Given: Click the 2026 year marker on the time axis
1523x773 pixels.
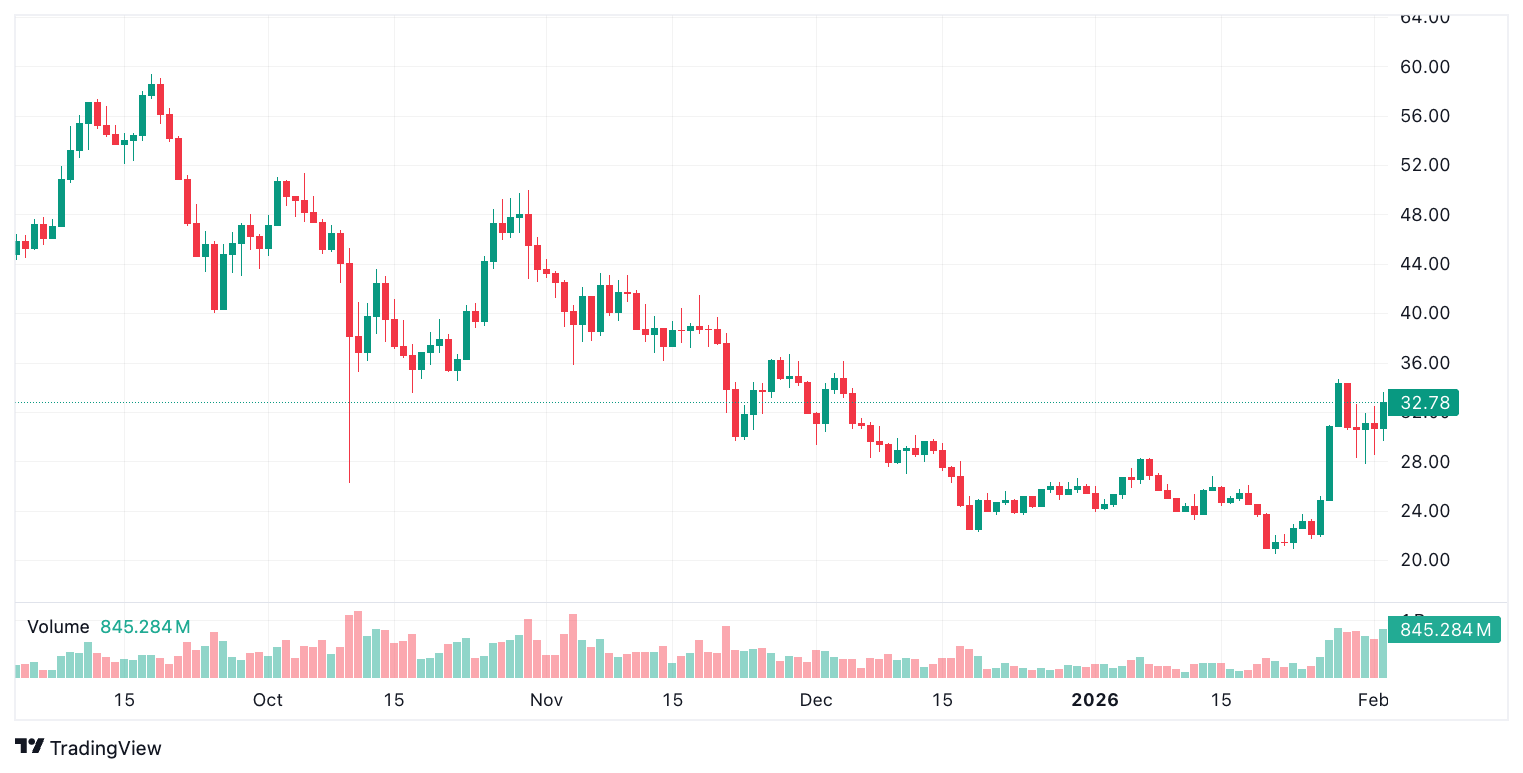Looking at the screenshot, I should pos(1095,700).
